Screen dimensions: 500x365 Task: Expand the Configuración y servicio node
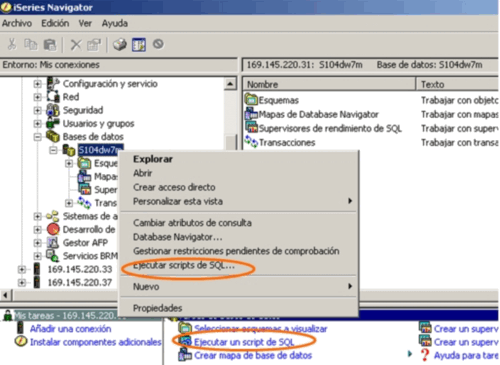tap(38, 84)
